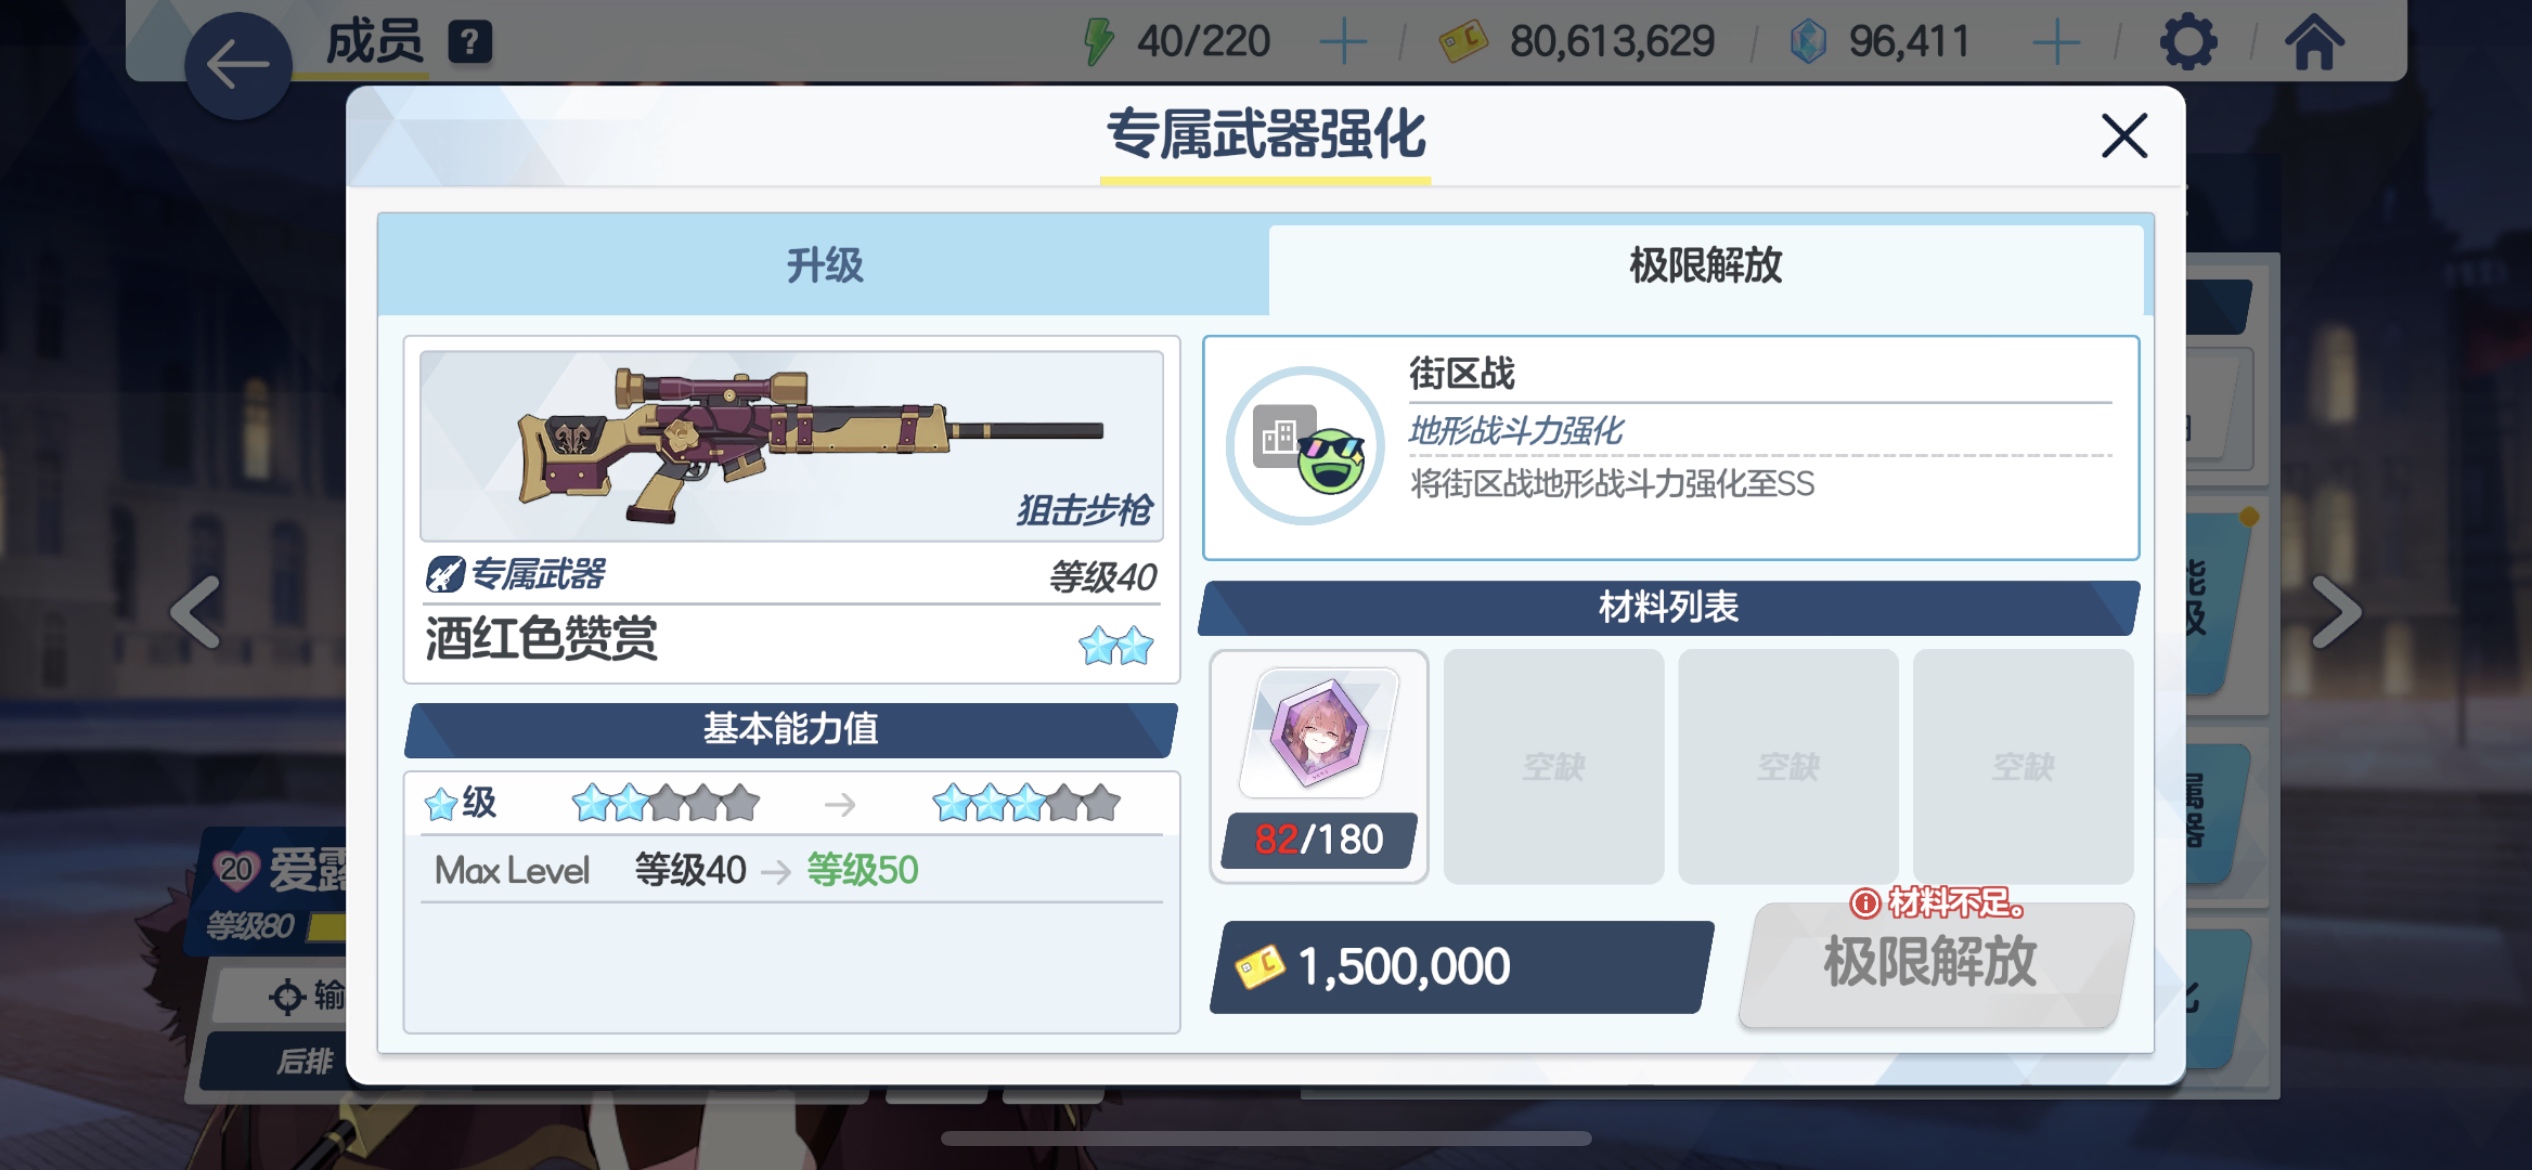Viewport: 2532px width, 1170px height.
Task: Go to home screen icon
Action: click(x=2314, y=42)
